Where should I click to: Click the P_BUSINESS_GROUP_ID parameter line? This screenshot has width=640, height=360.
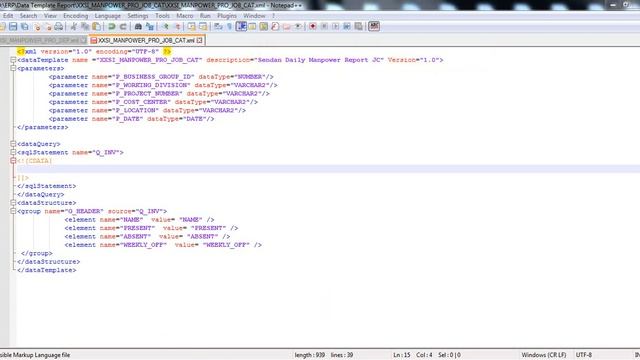161,77
